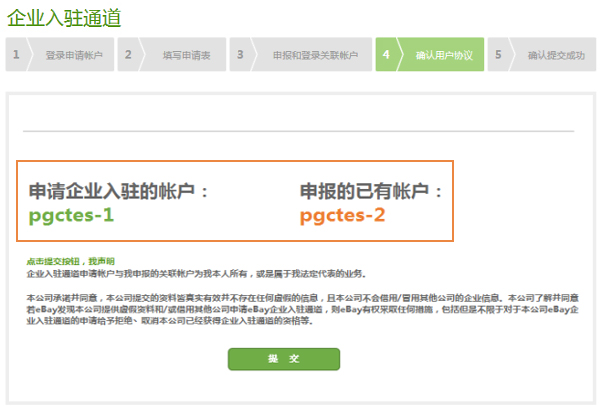This screenshot has height=410, width=600.
Task: Click the step 3 number box
Action: point(240,56)
